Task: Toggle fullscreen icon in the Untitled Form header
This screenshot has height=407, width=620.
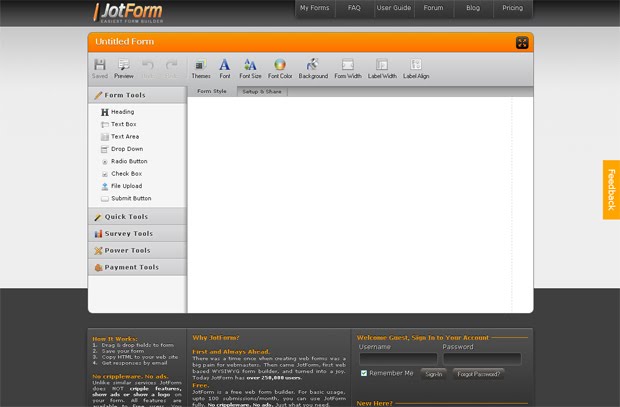Action: [522, 42]
